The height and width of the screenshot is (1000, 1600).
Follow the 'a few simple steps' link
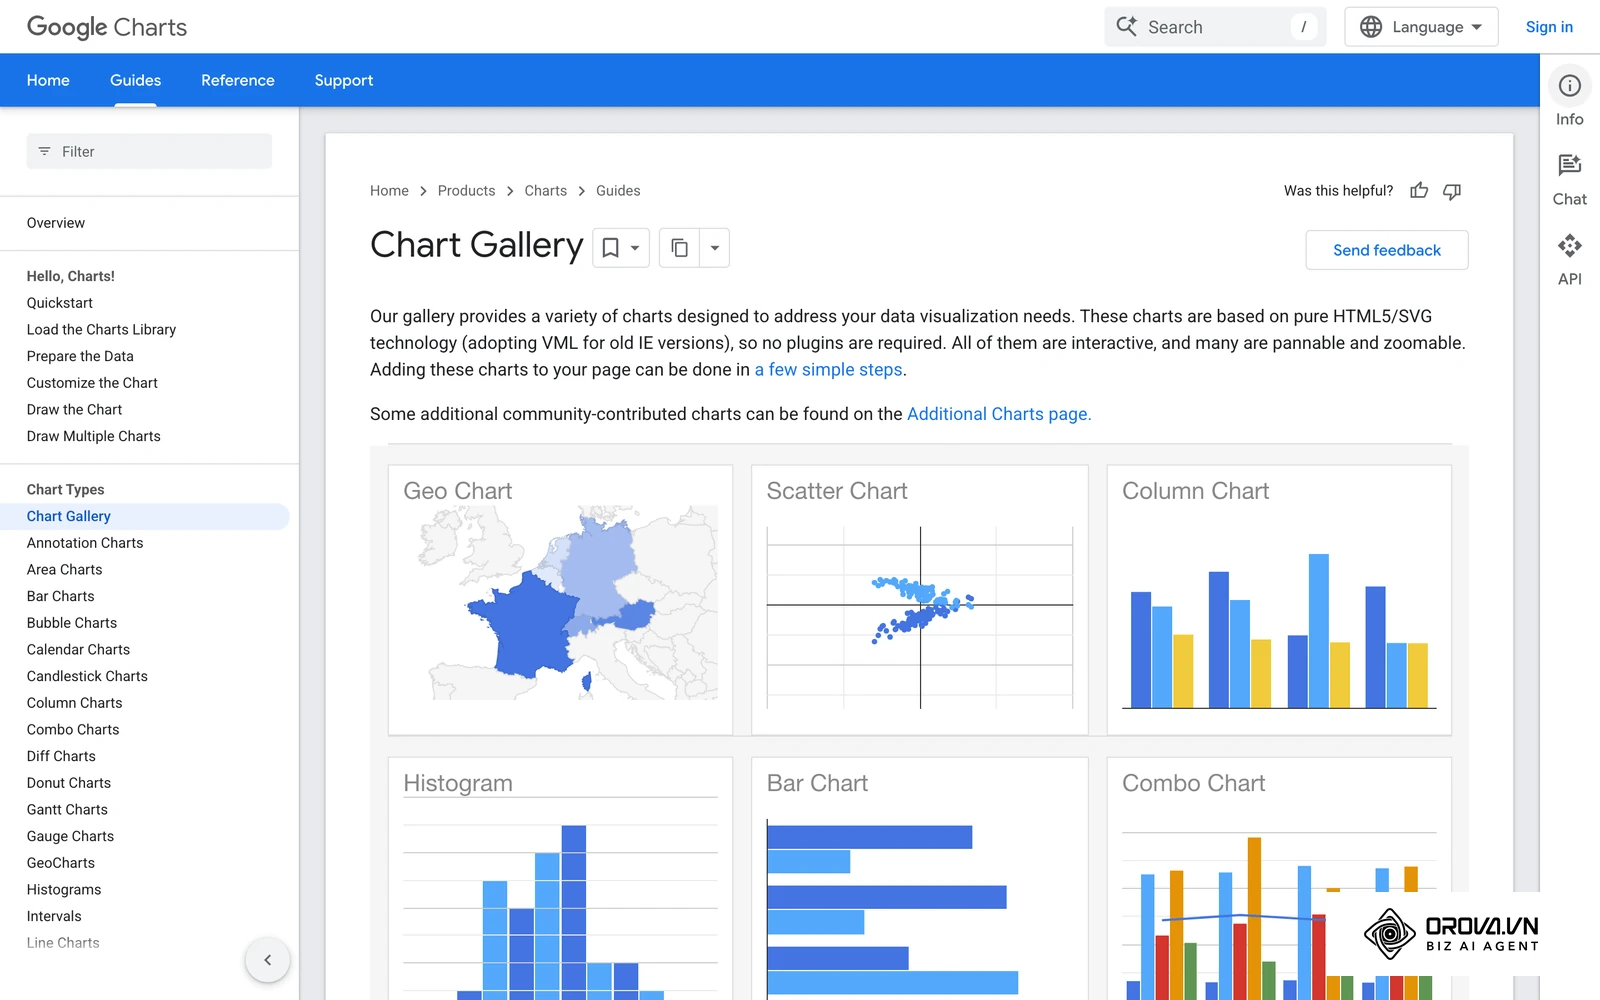click(828, 370)
